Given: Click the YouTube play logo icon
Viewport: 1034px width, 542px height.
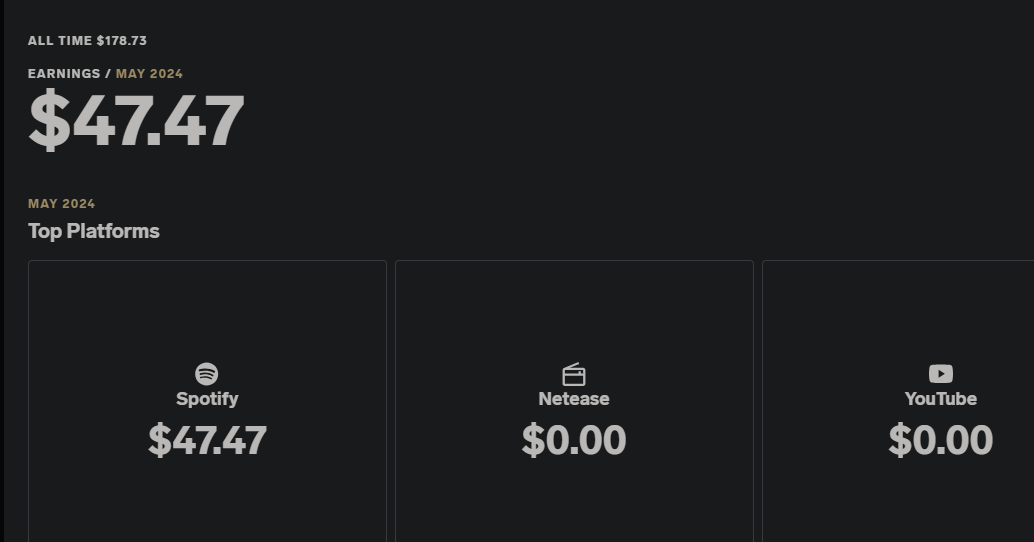Looking at the screenshot, I should [940, 374].
